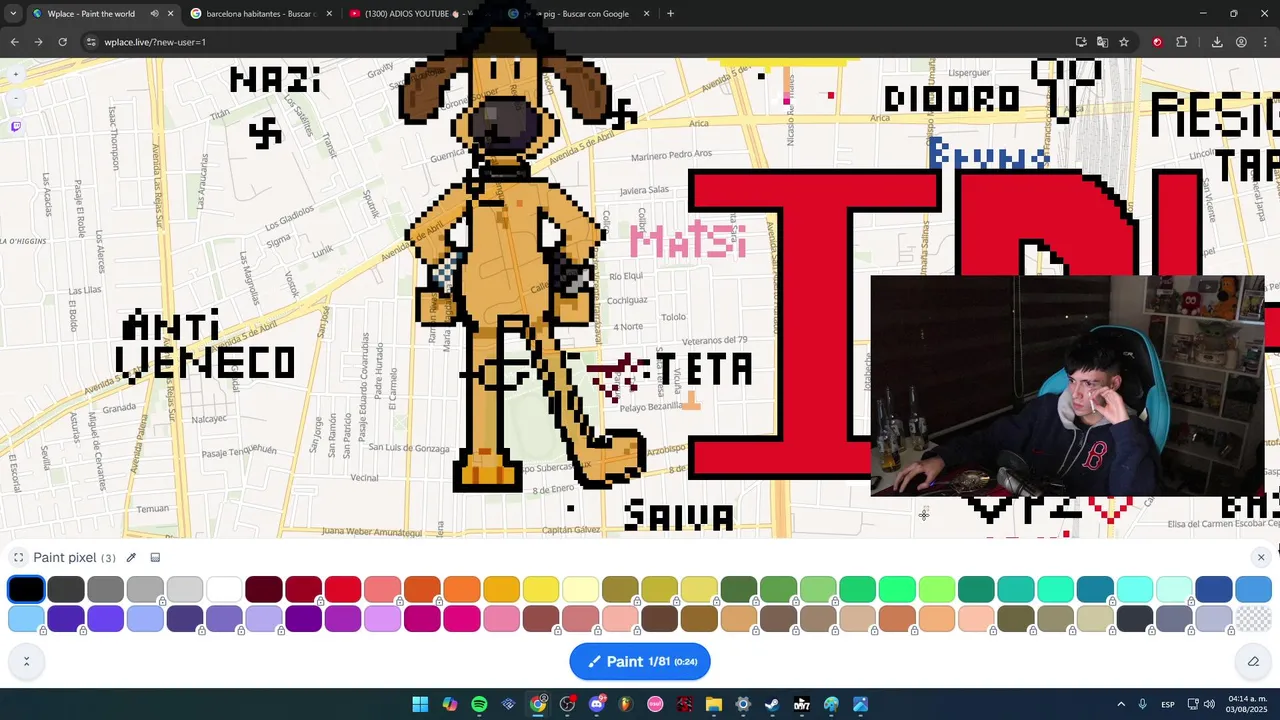Select the pencil icon next to Paint pixel
Screen dimensions: 1280x720
pos(131,558)
